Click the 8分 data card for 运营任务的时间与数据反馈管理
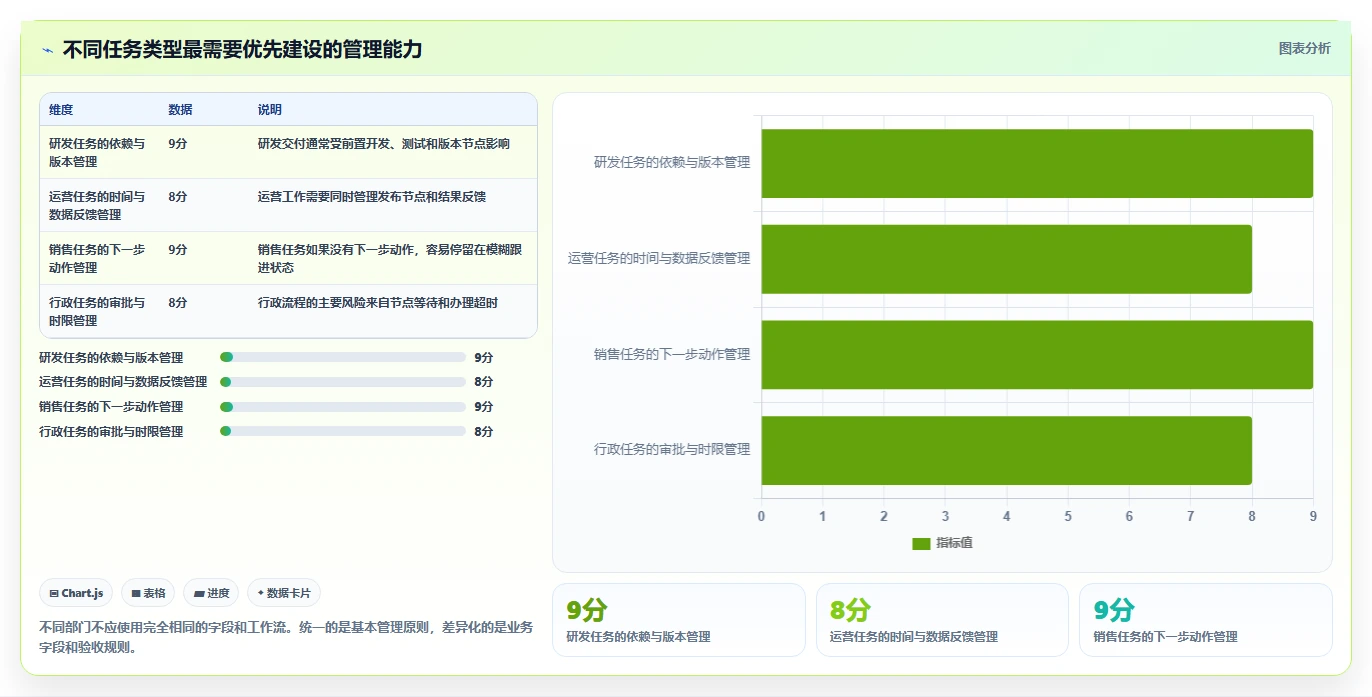The height and width of the screenshot is (697, 1372). click(x=942, y=620)
